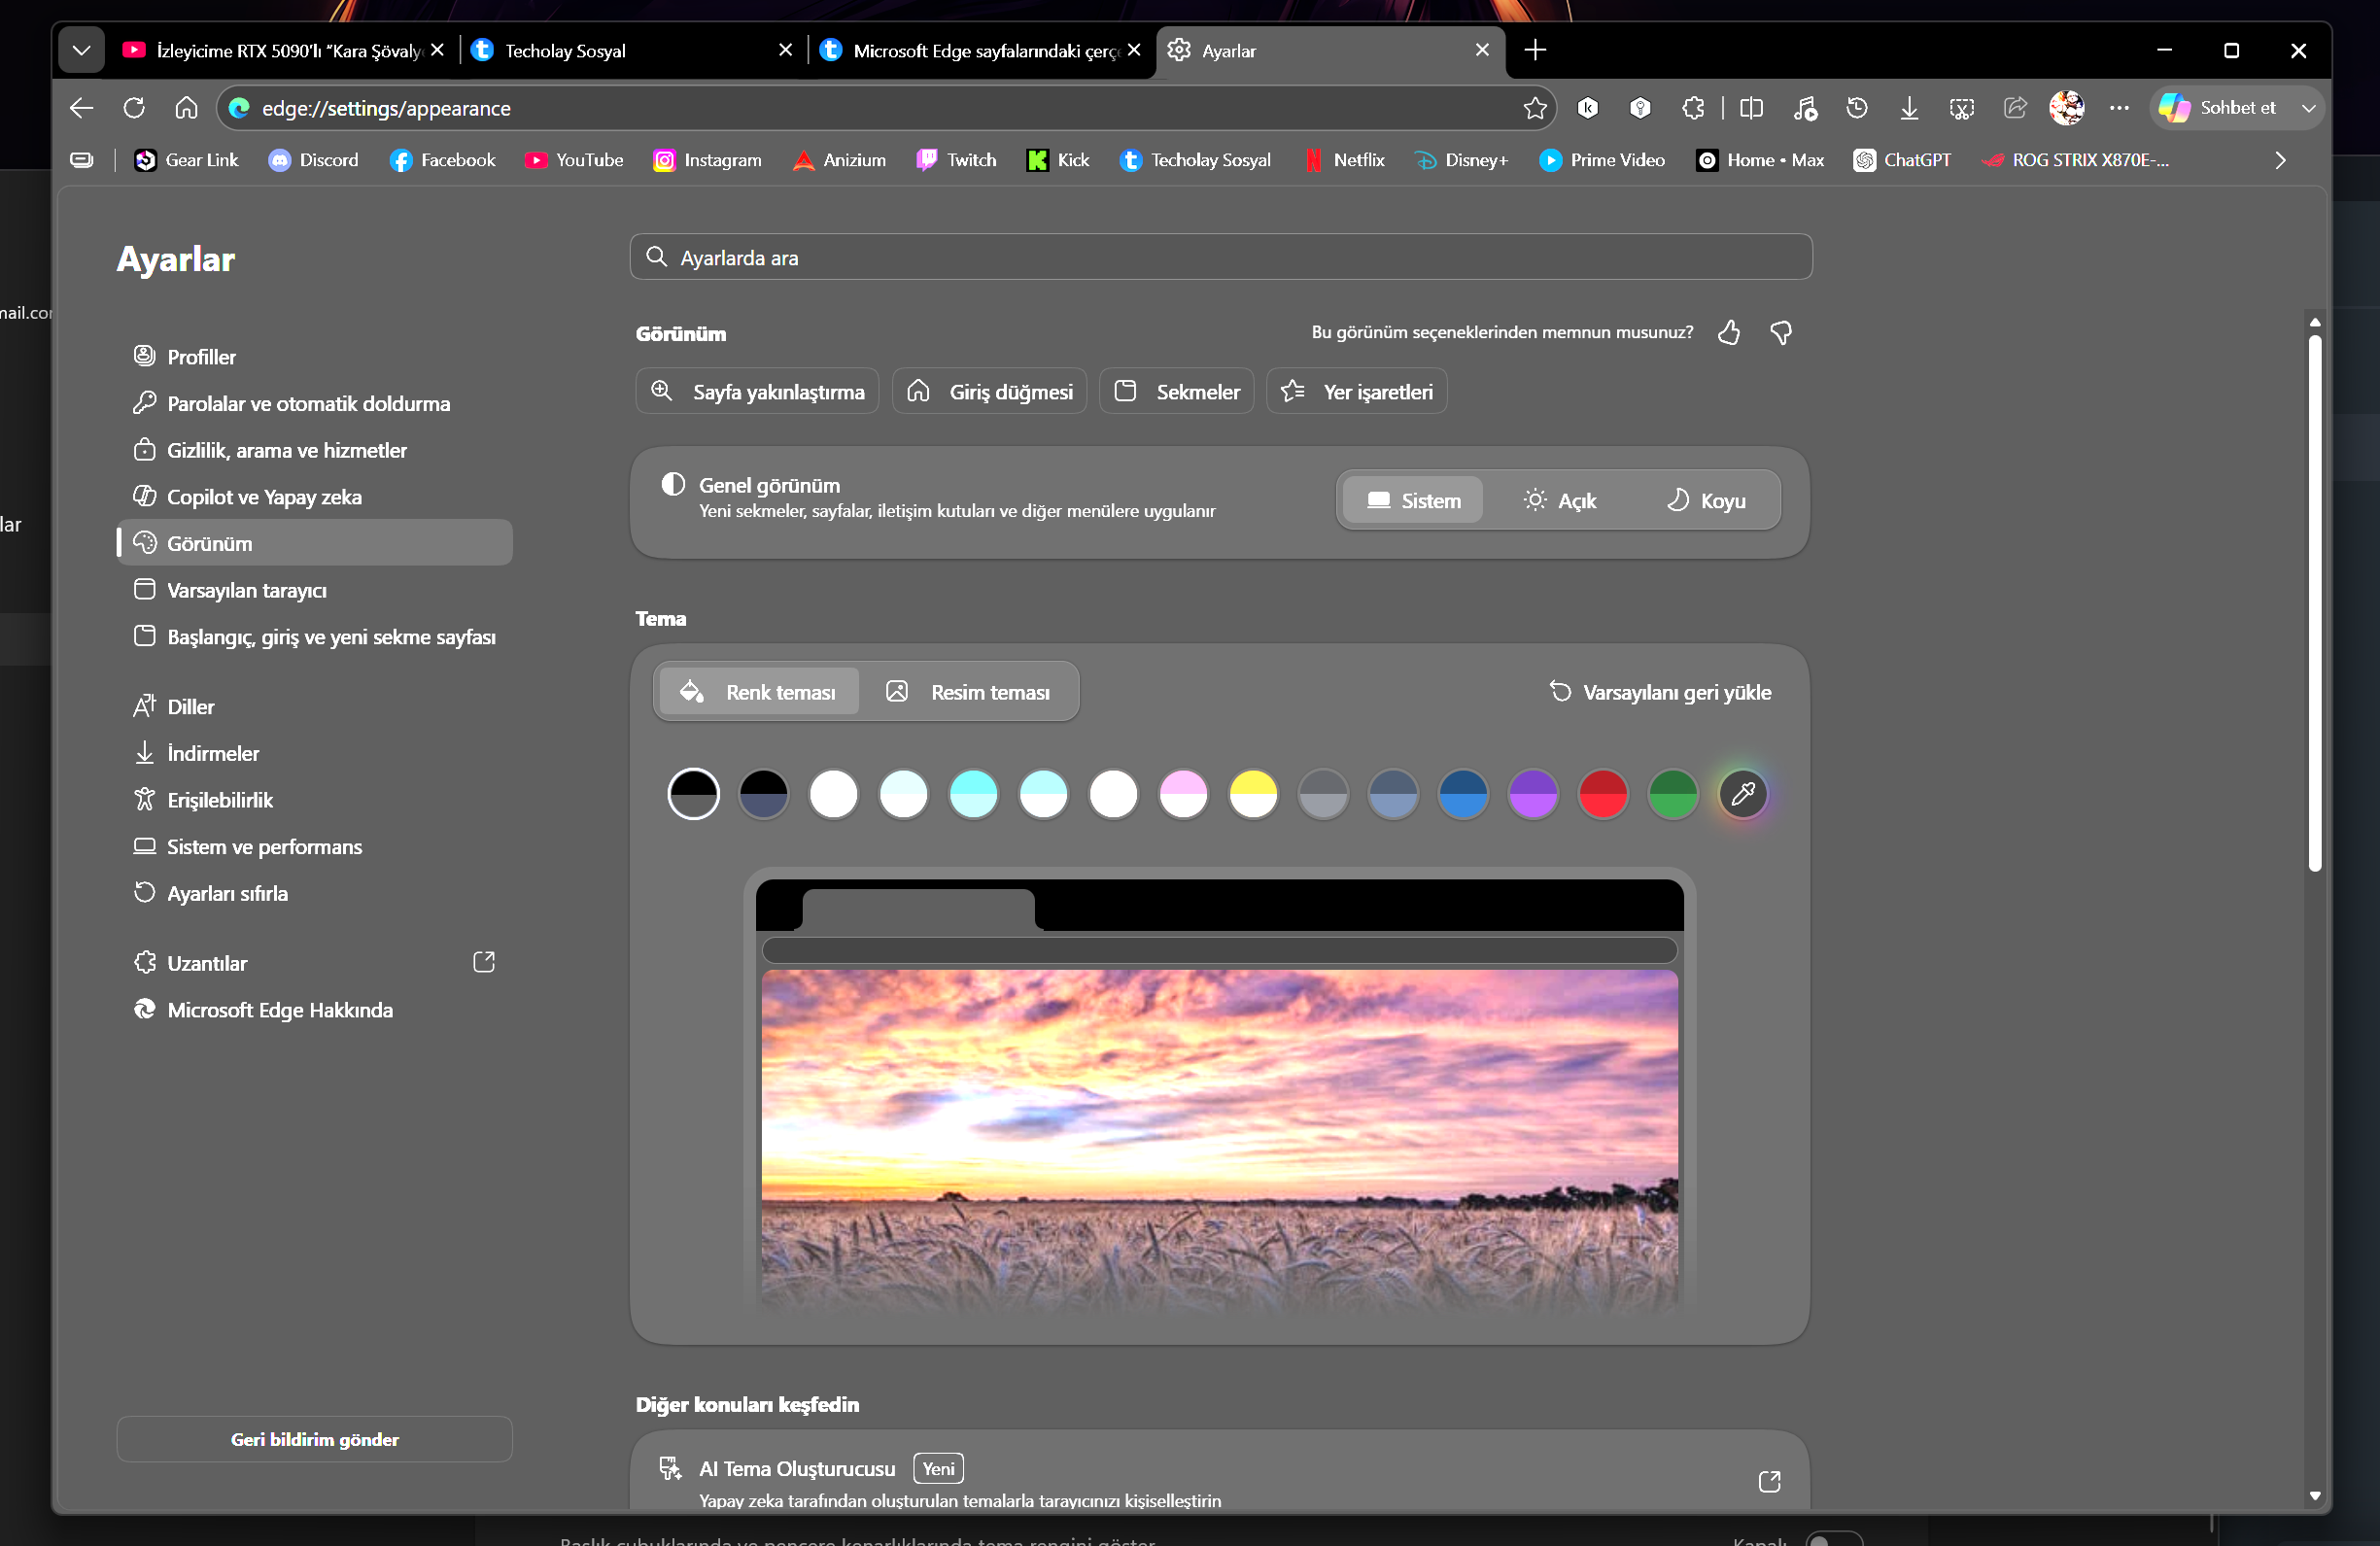
Task: Show more bookmarks with the overflow chevron
Action: pyautogui.click(x=2280, y=160)
